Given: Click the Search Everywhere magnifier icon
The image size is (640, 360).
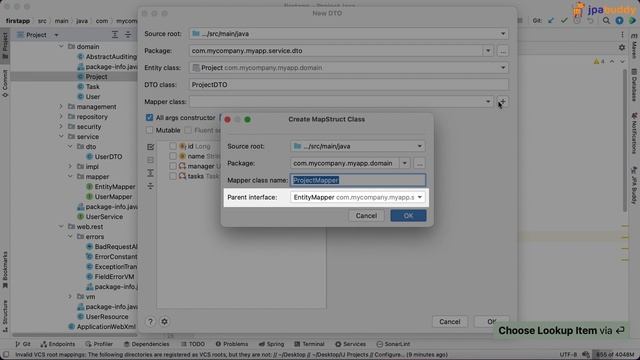Looking at the screenshot, I should [607, 20].
